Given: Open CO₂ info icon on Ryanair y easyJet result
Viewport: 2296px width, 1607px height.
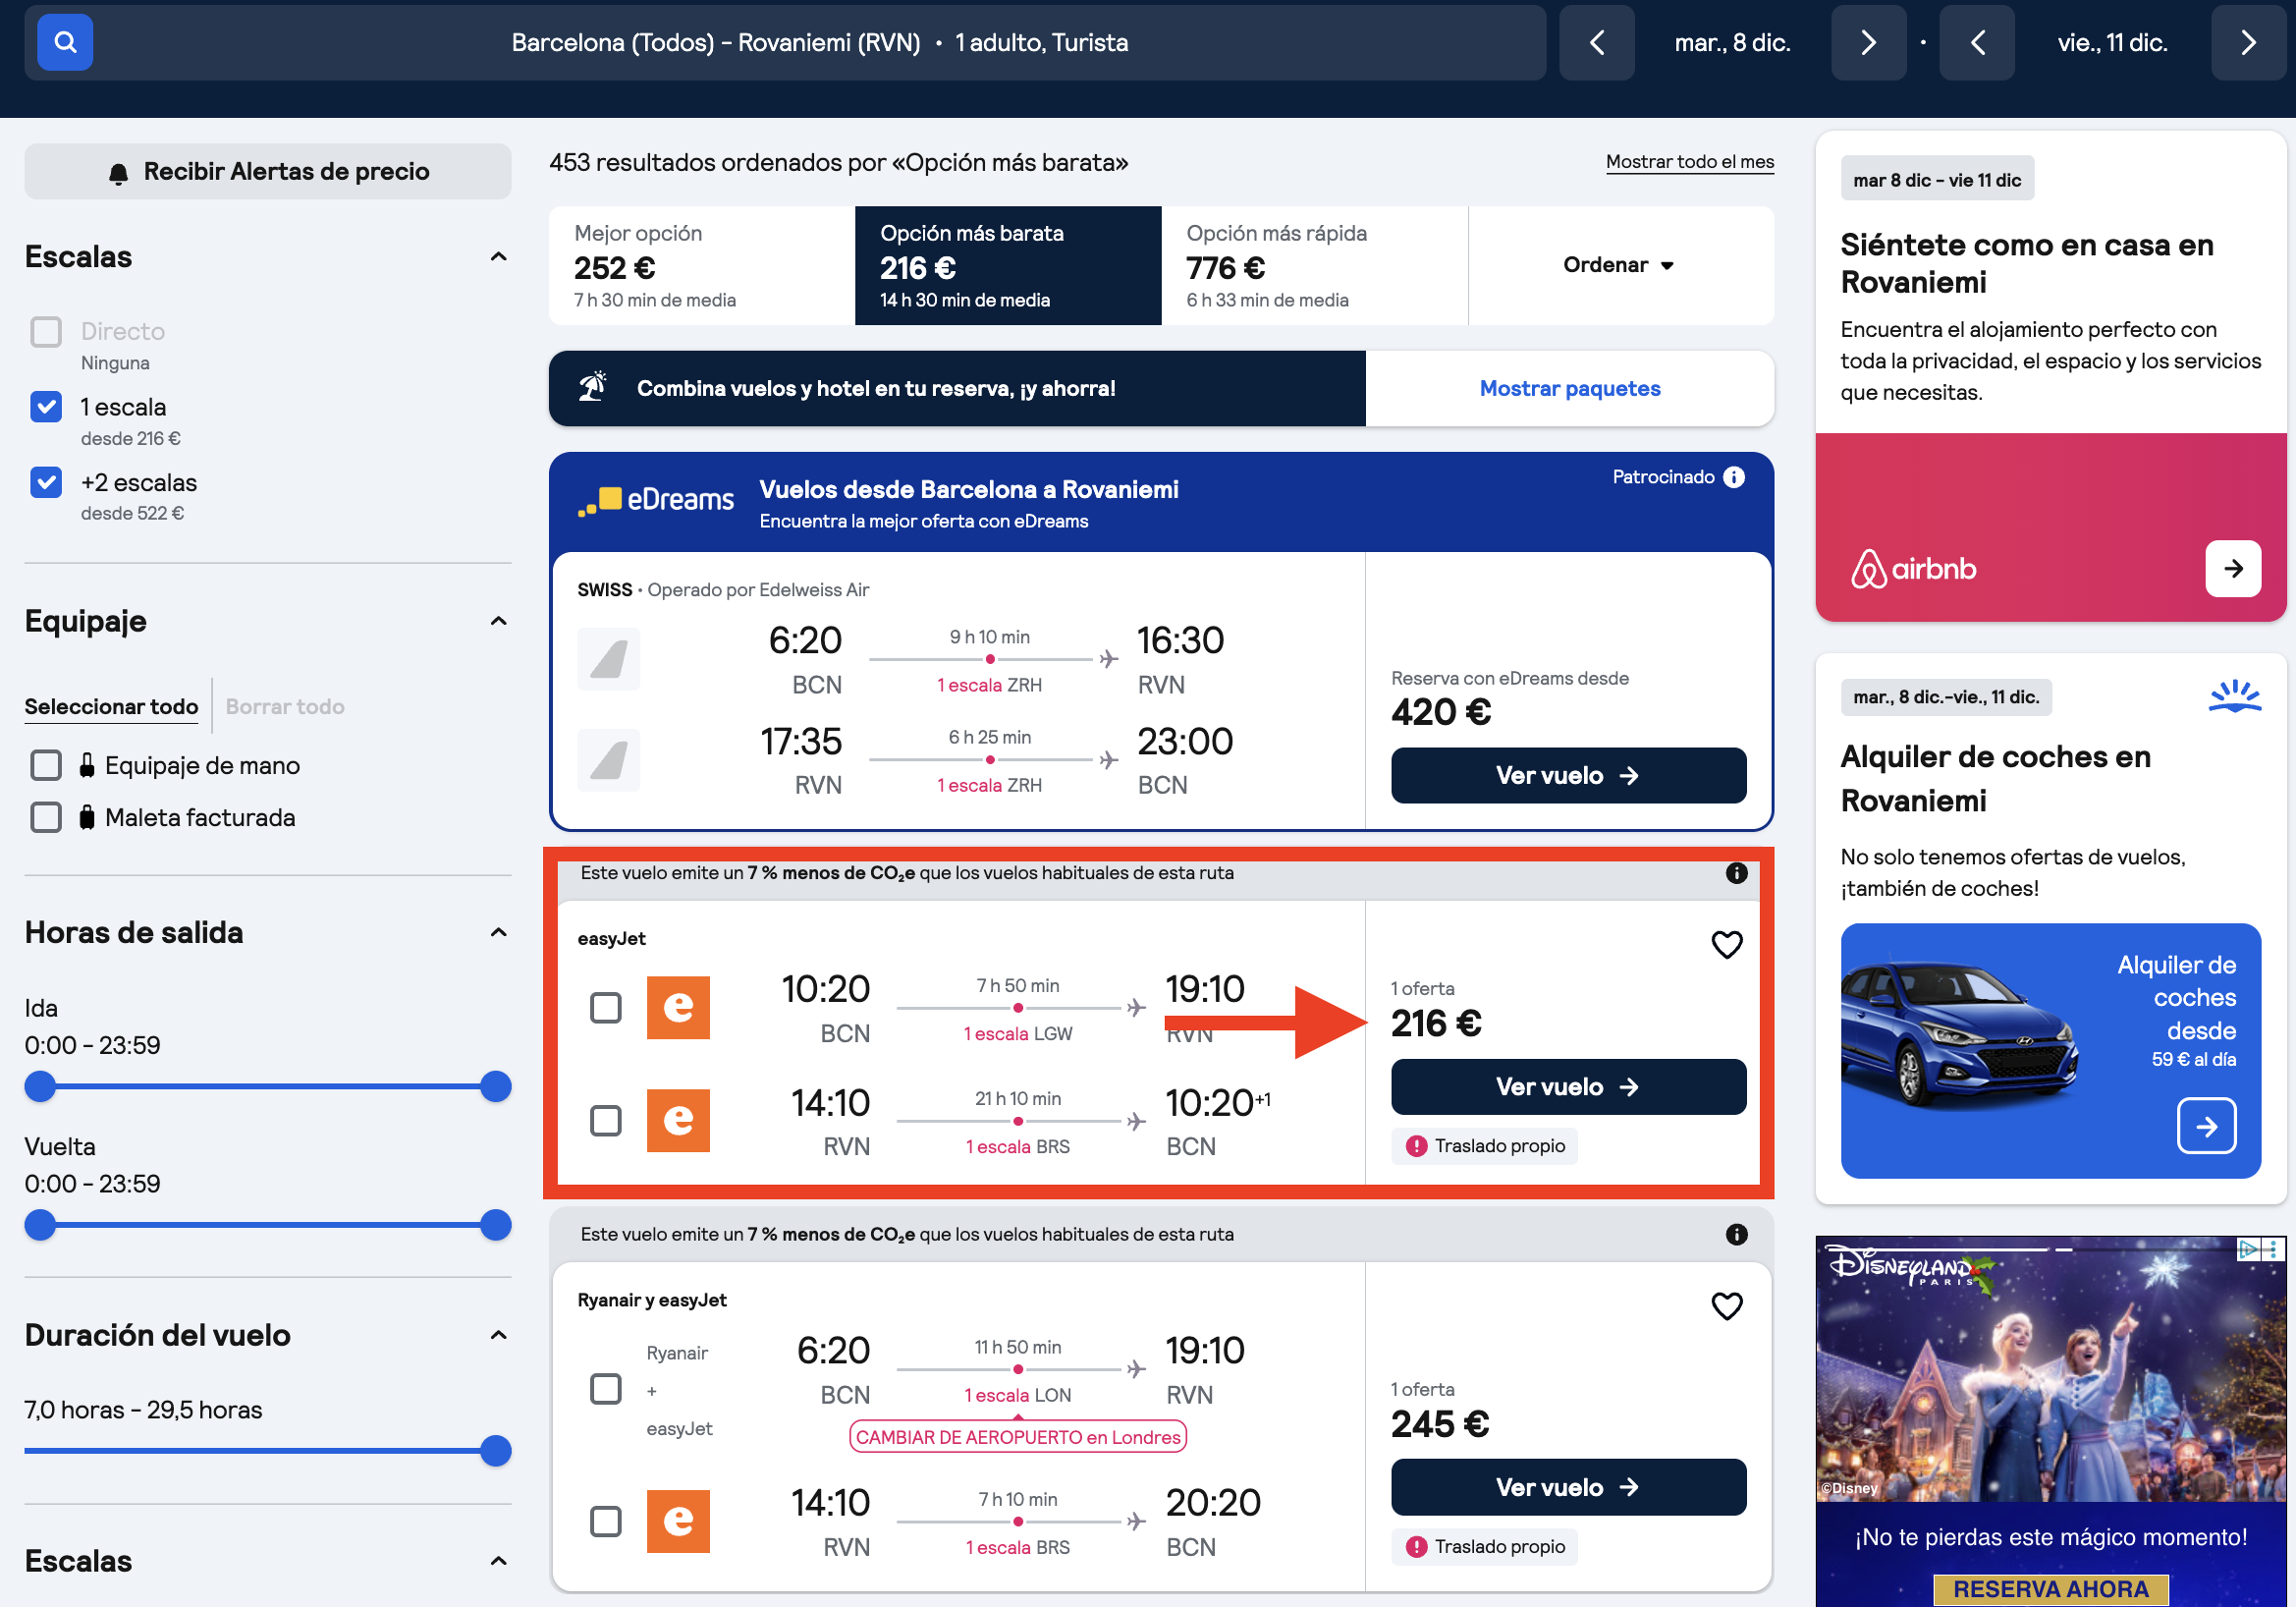Looking at the screenshot, I should pyautogui.click(x=1736, y=1234).
